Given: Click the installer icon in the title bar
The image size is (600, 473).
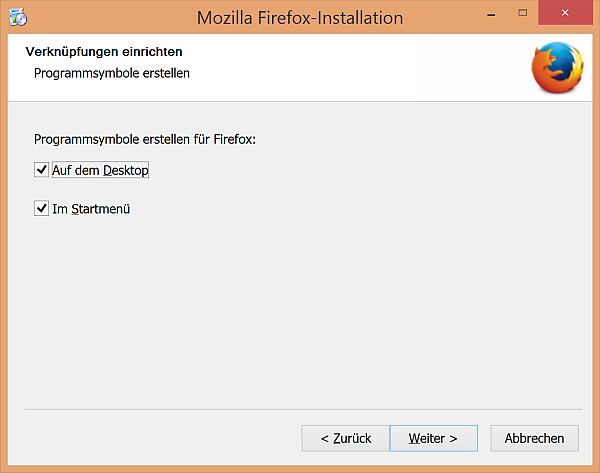Looking at the screenshot, I should click(18, 17).
